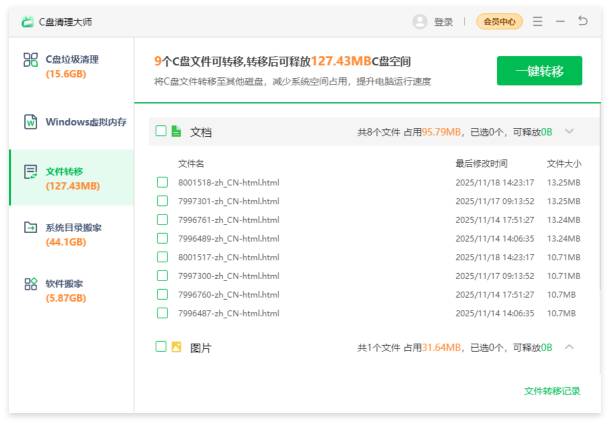Tick checkbox for 8001518-zh_CN-html.html
The width and height of the screenshot is (610, 425).
coord(162,182)
